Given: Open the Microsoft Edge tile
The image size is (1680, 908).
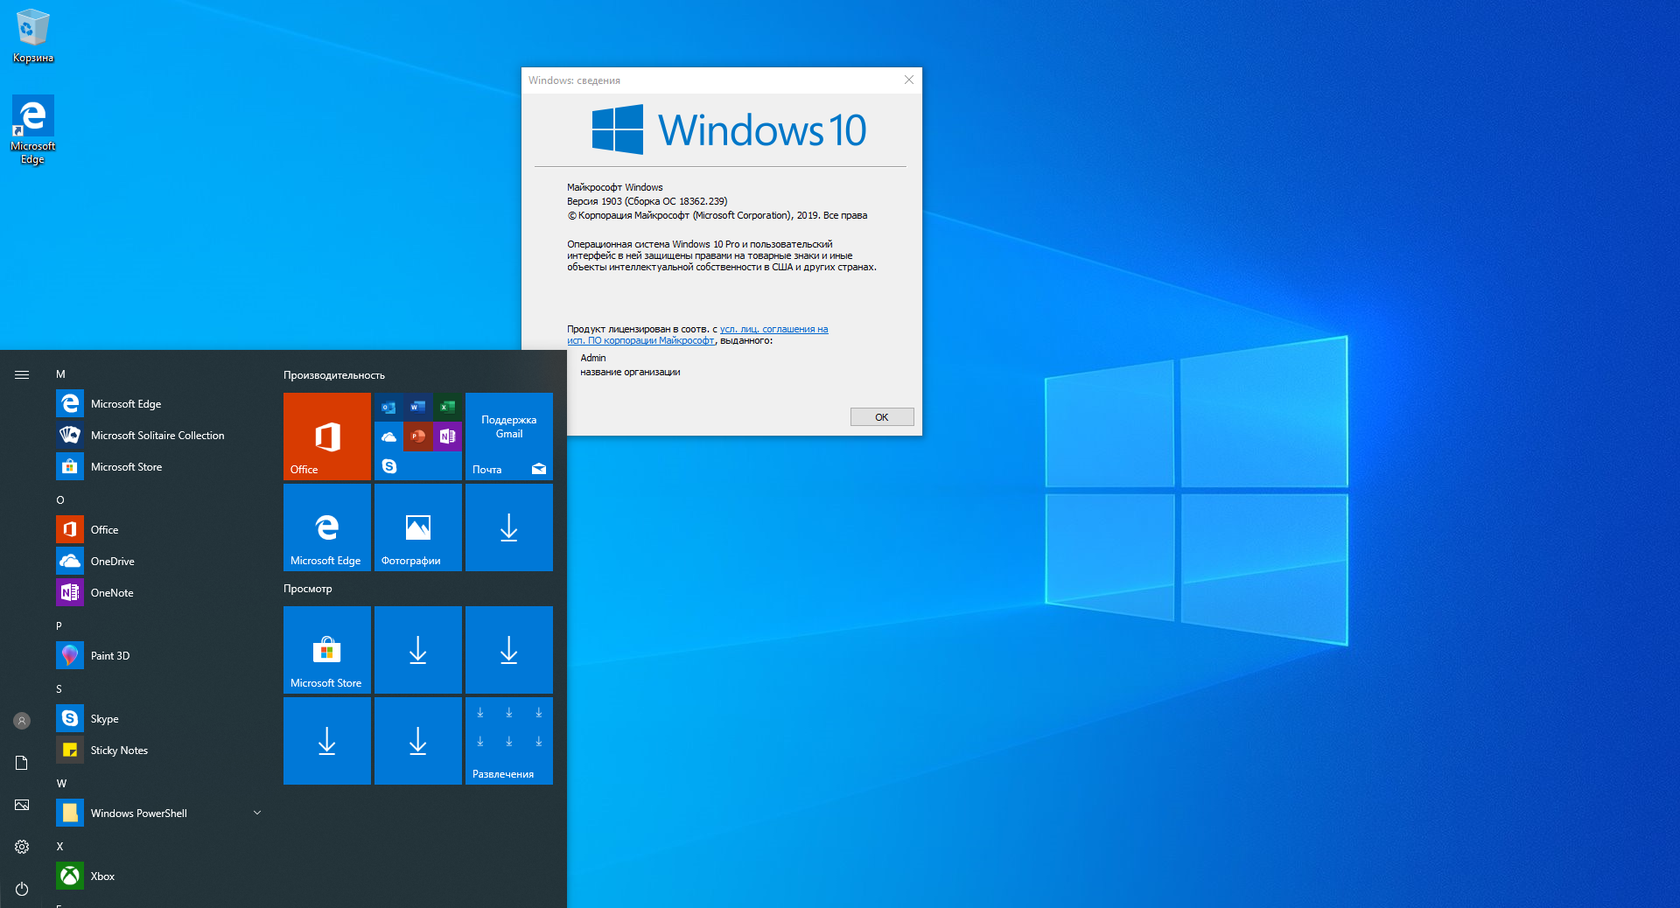Looking at the screenshot, I should [327, 527].
